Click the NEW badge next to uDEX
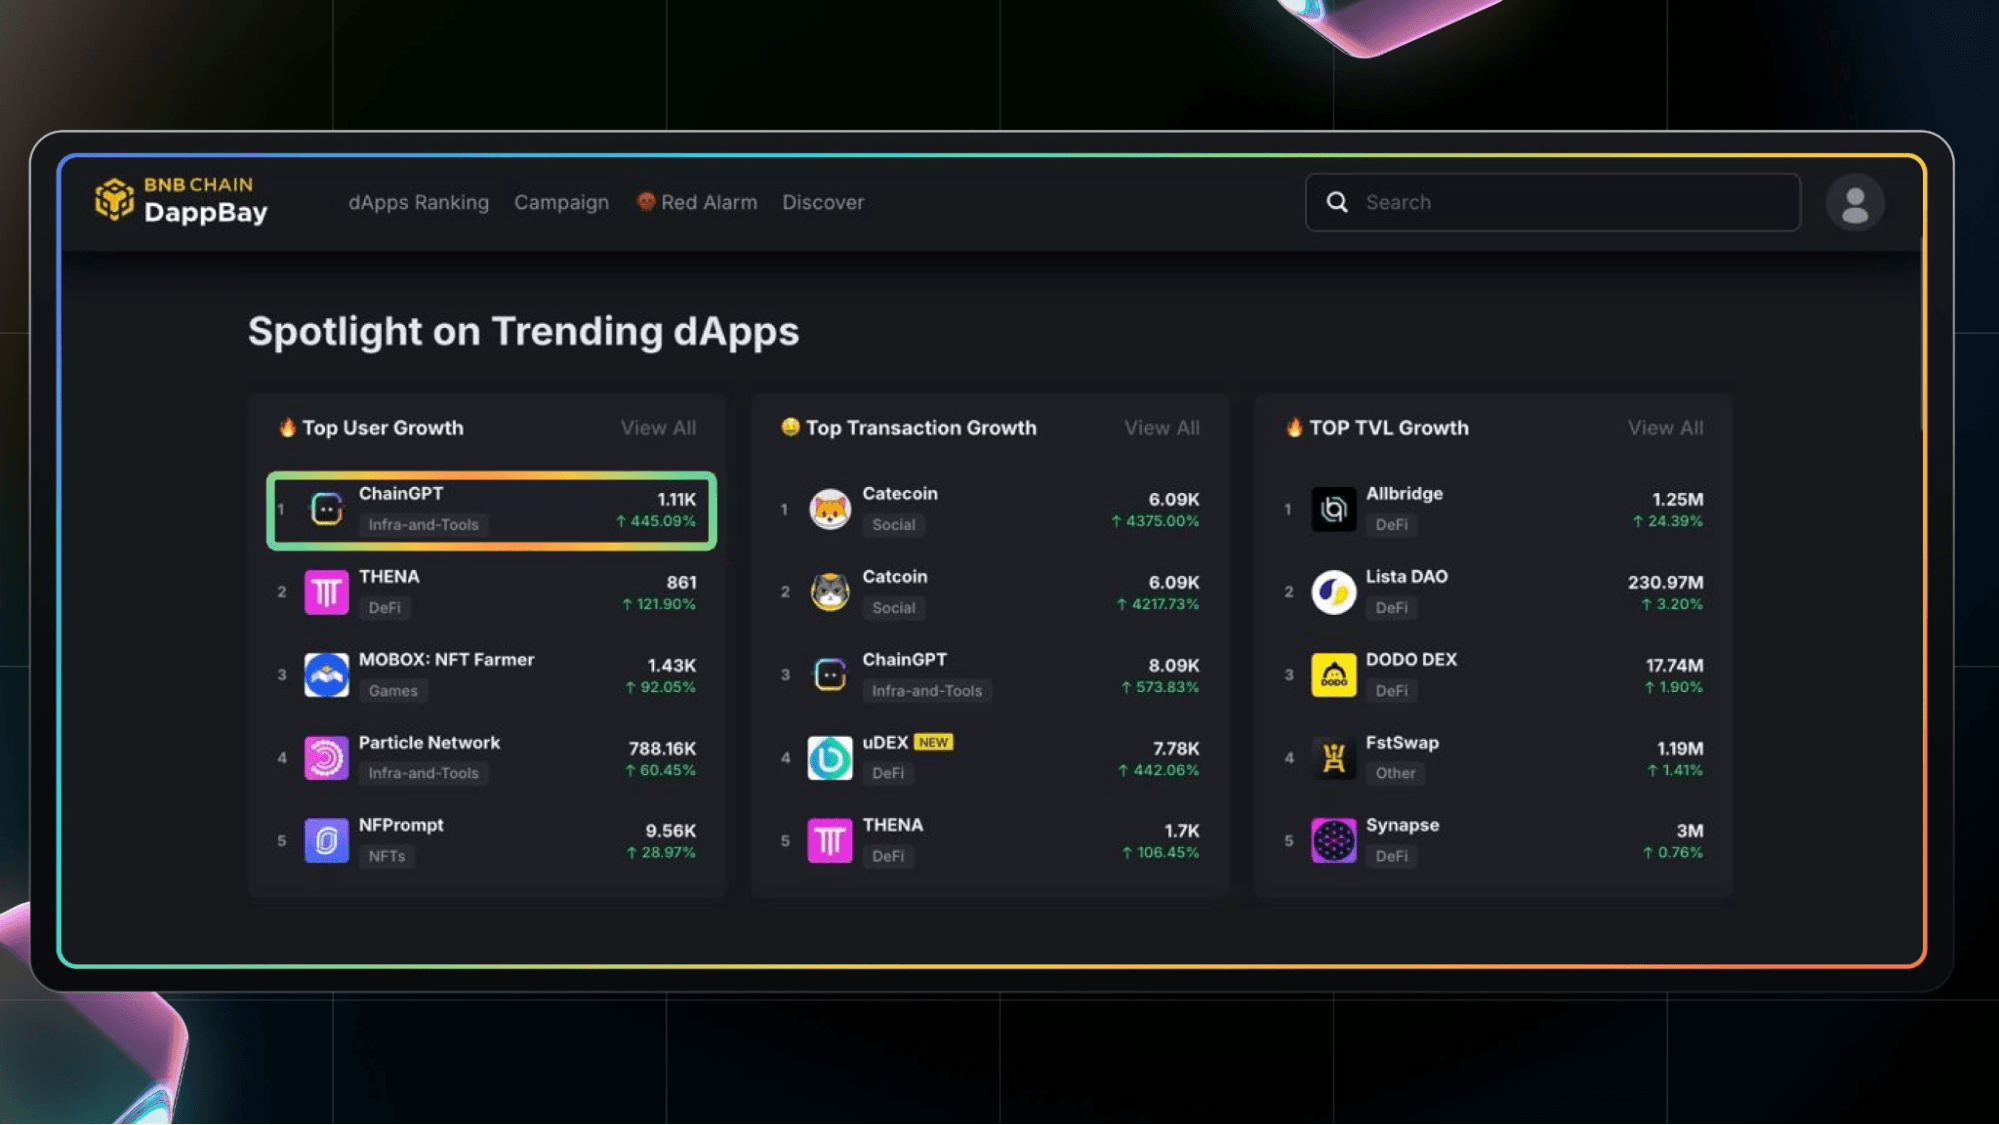1999x1125 pixels. (x=933, y=742)
